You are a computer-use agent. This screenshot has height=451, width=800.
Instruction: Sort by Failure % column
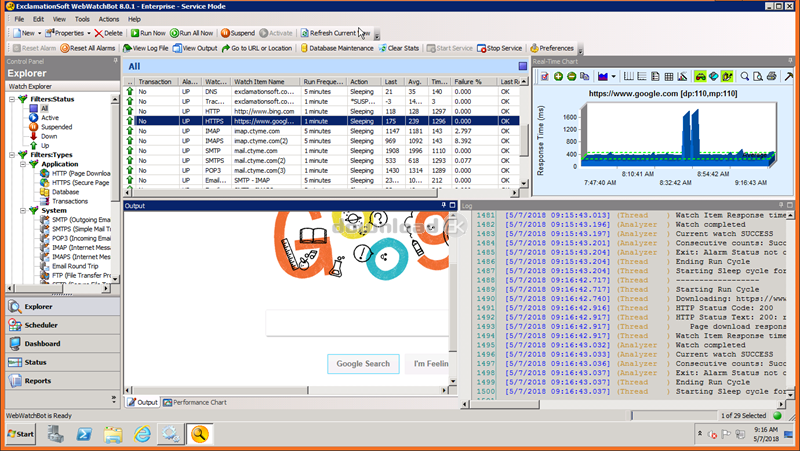(474, 82)
